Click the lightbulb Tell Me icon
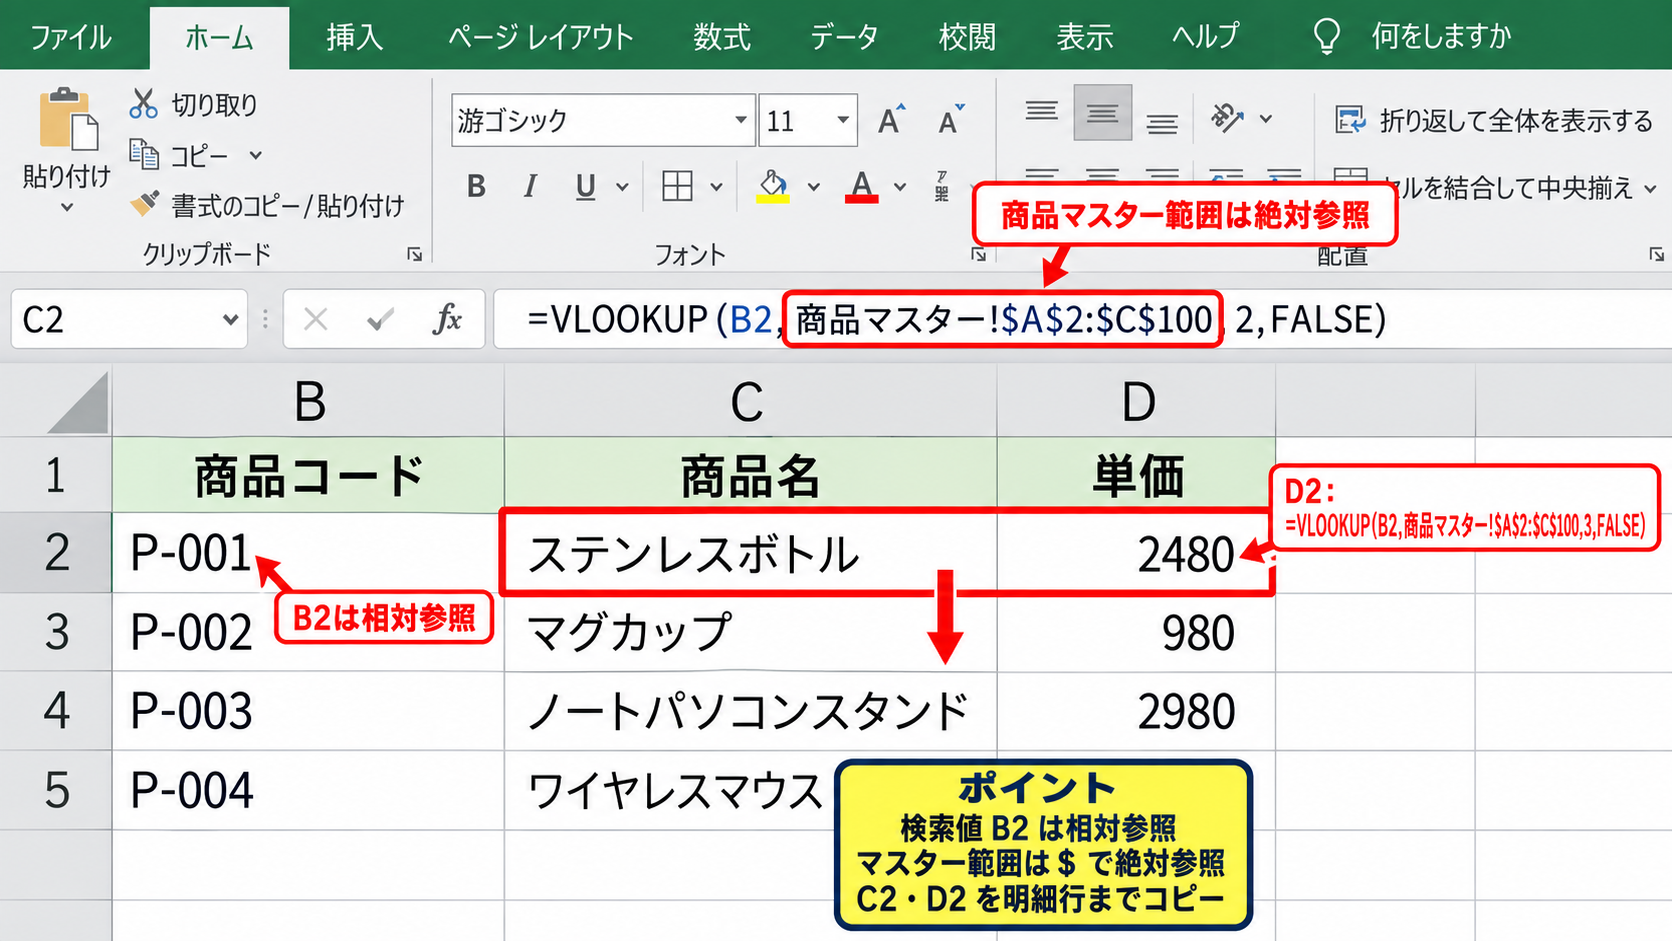1672x941 pixels. [1326, 36]
